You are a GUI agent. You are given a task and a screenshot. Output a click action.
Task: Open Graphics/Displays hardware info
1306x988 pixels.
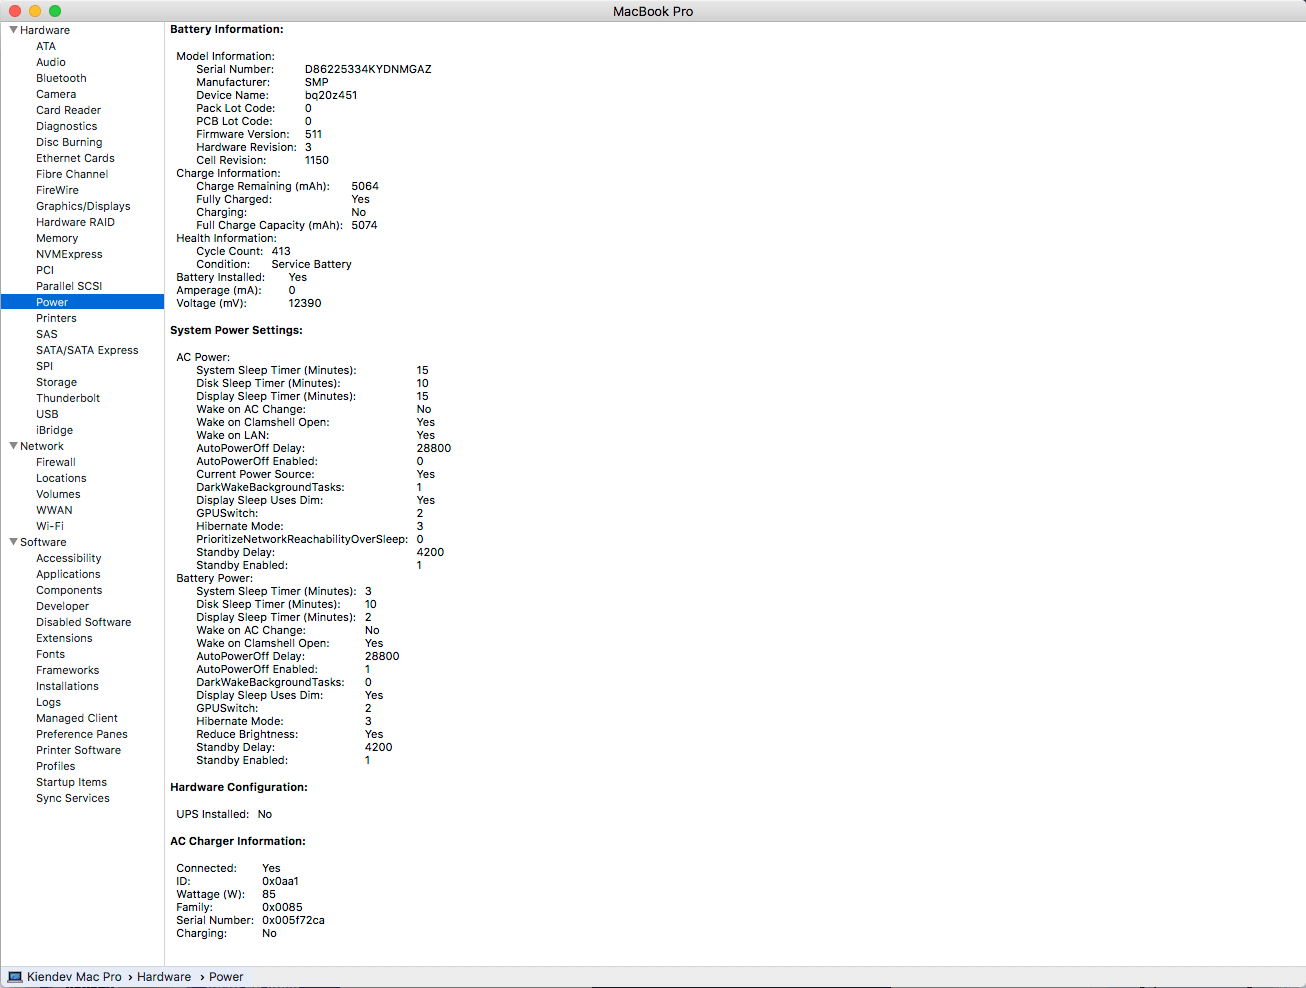click(x=83, y=206)
